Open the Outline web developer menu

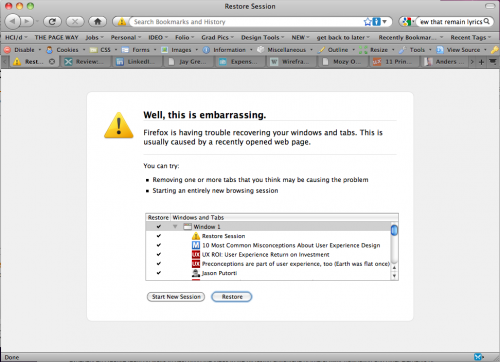pos(336,50)
